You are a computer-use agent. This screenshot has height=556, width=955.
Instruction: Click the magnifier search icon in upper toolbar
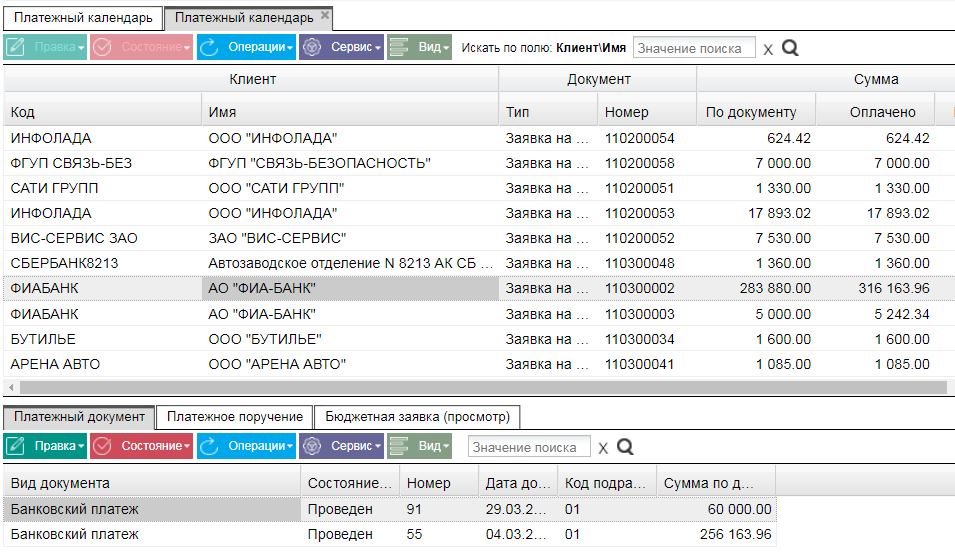tap(790, 48)
